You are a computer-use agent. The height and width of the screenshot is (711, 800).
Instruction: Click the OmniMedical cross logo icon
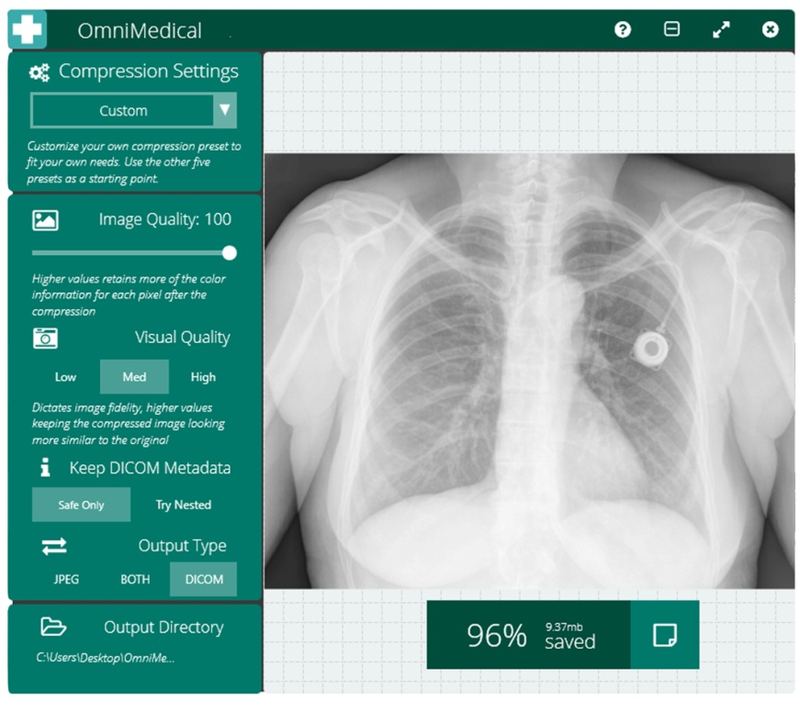click(x=27, y=29)
